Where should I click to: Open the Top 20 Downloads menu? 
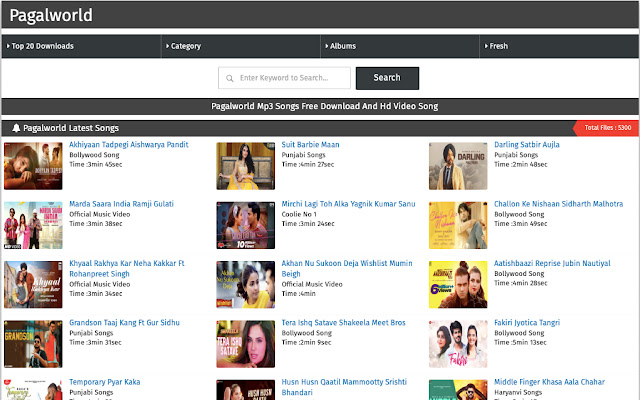pyautogui.click(x=81, y=46)
